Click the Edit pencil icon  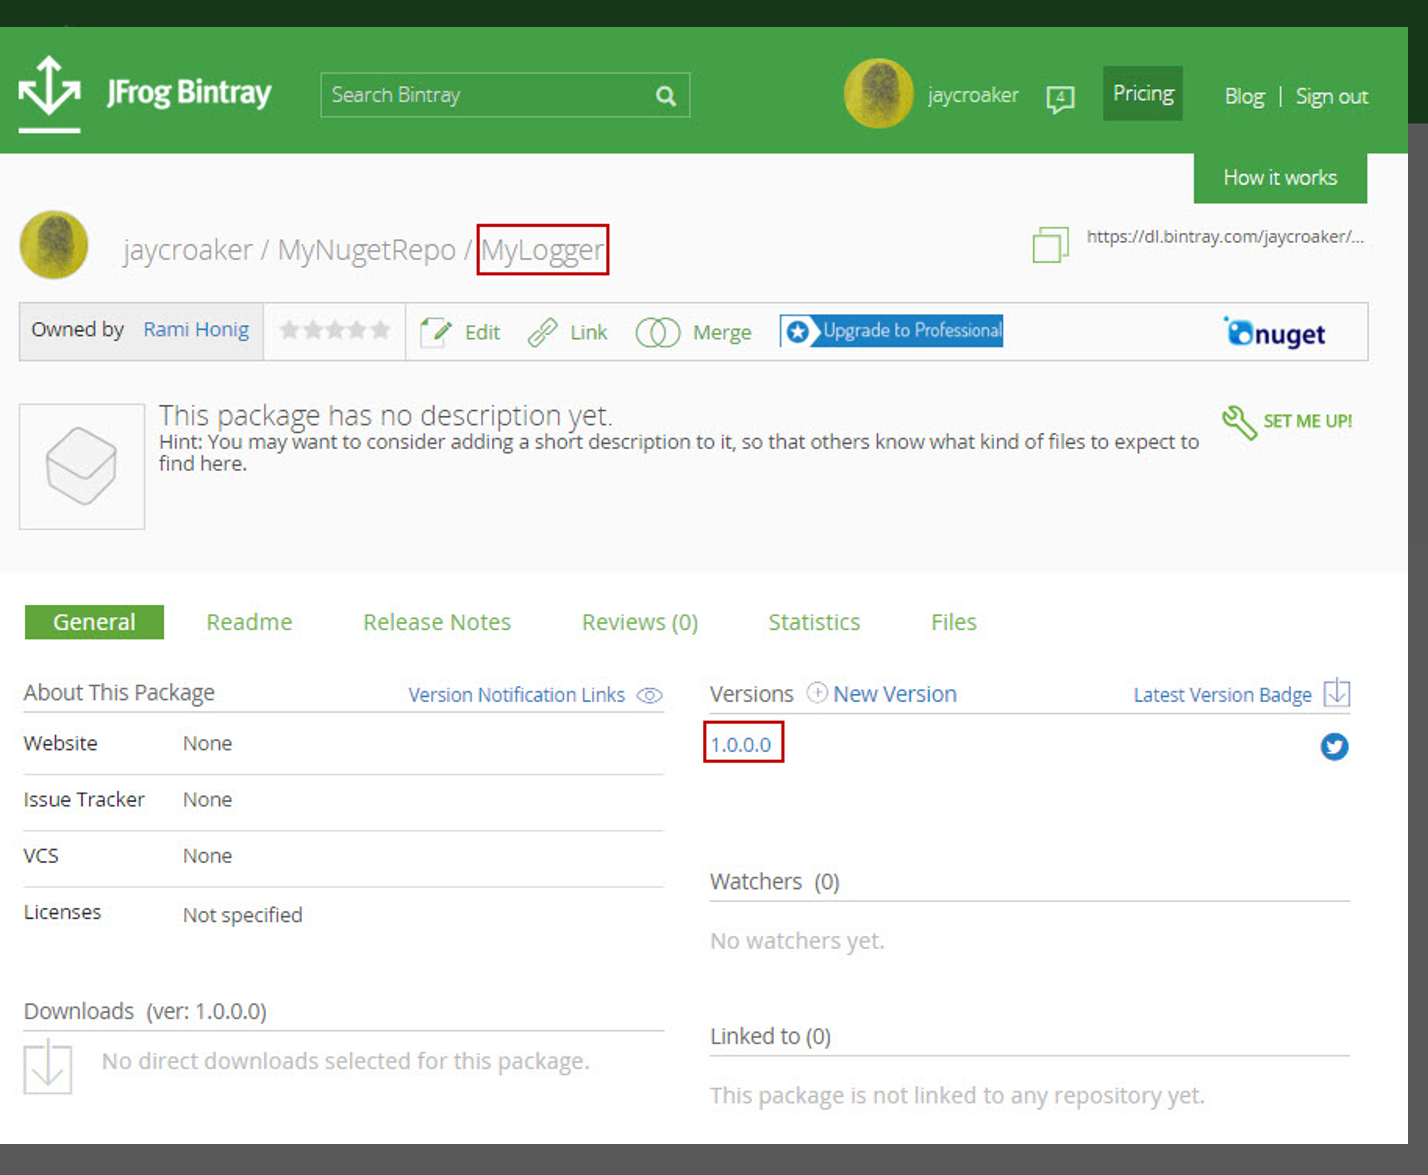click(x=436, y=332)
